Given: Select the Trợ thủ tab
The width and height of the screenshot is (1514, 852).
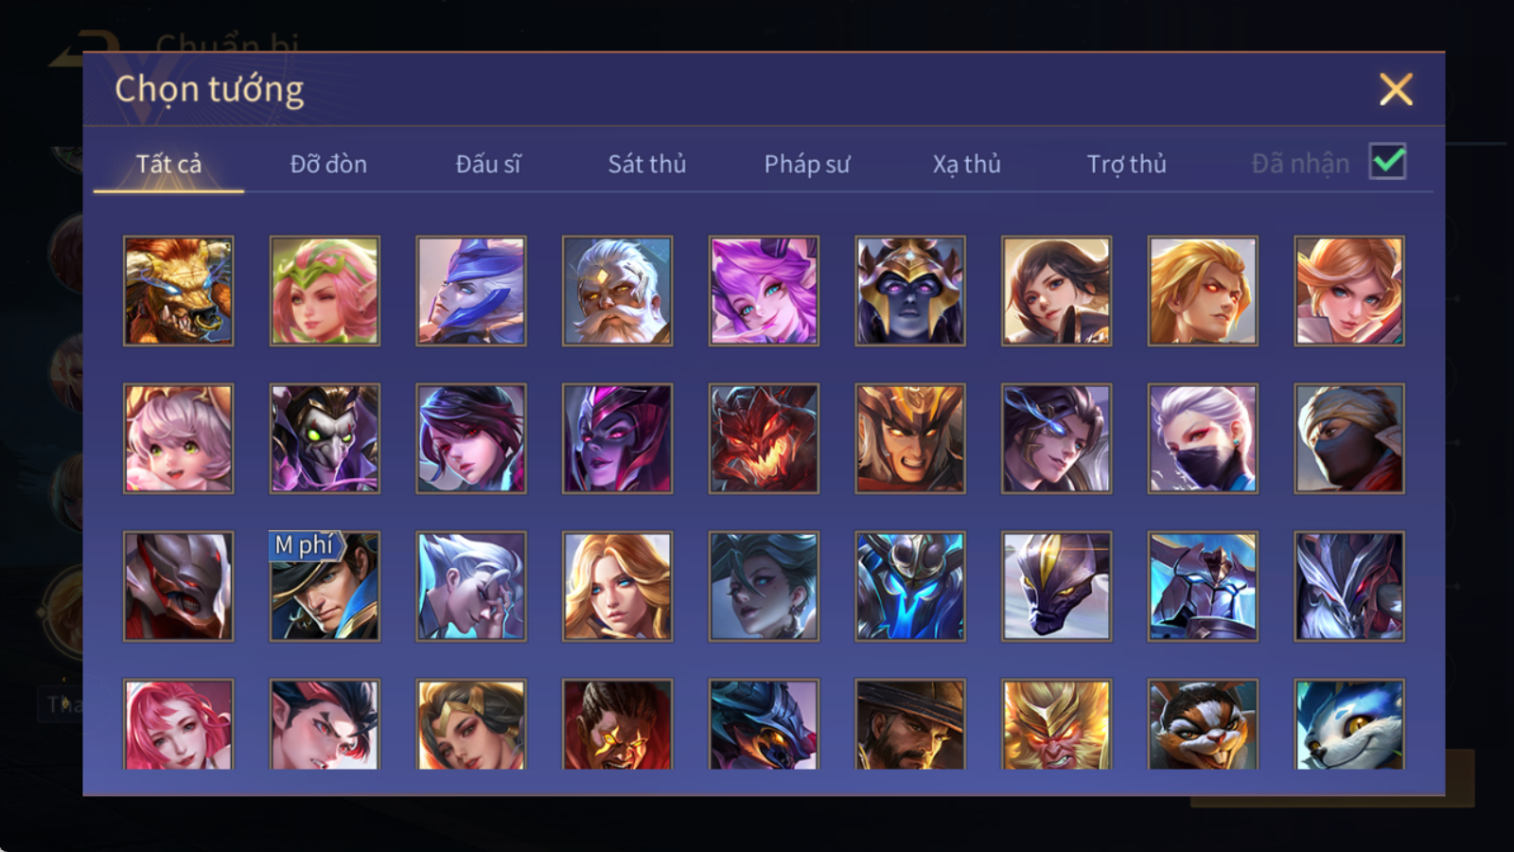Looking at the screenshot, I should tap(1127, 164).
